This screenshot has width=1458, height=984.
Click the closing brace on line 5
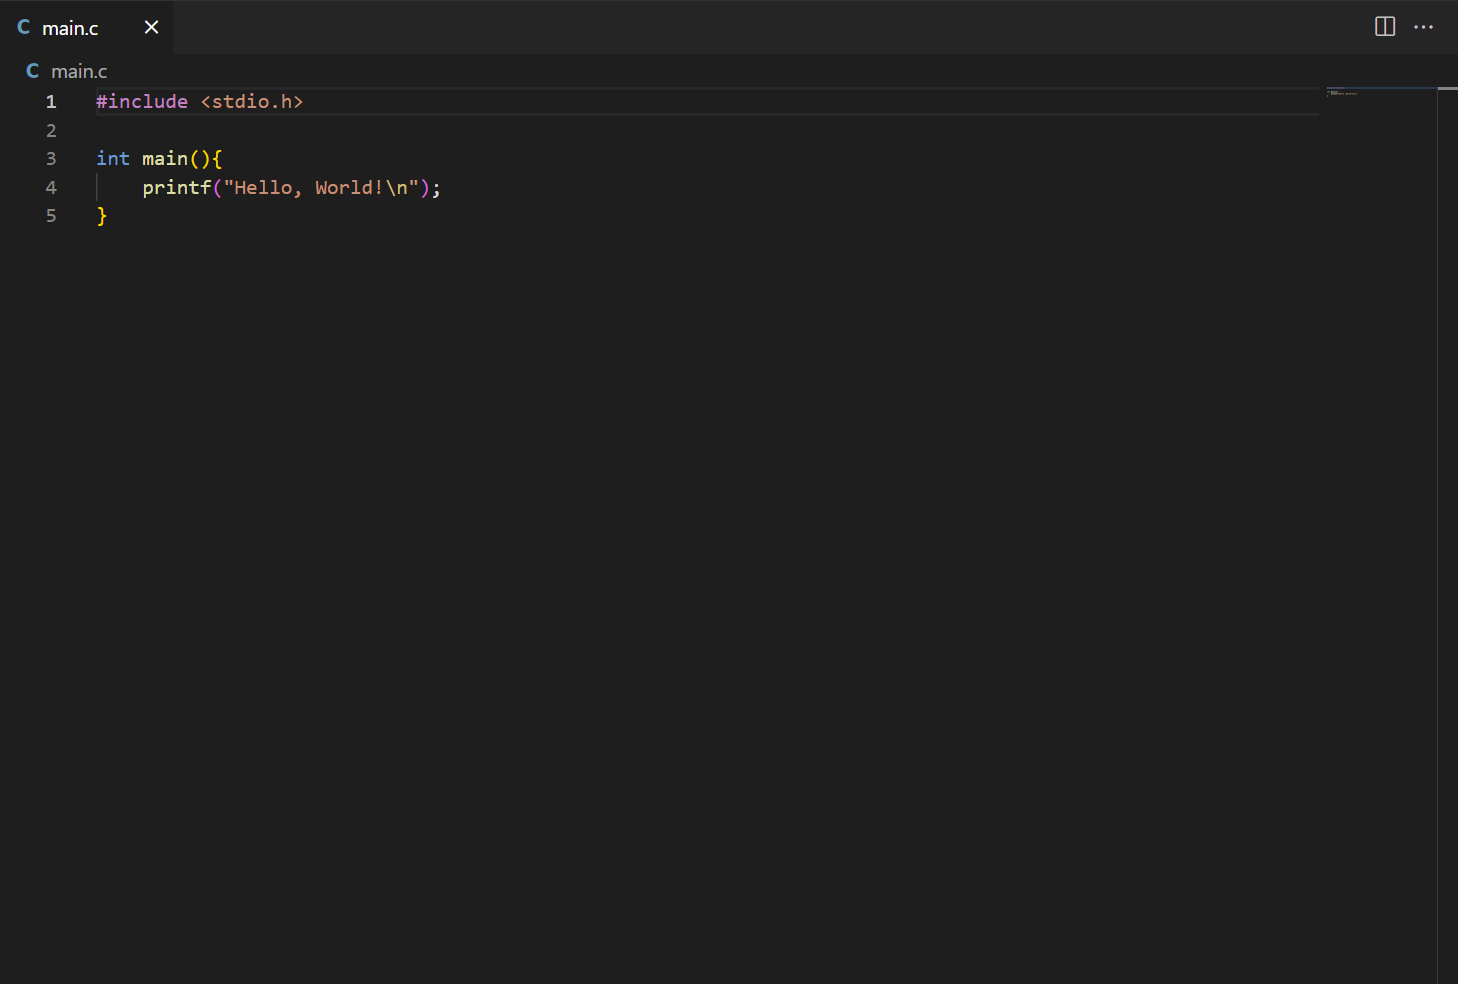102,215
